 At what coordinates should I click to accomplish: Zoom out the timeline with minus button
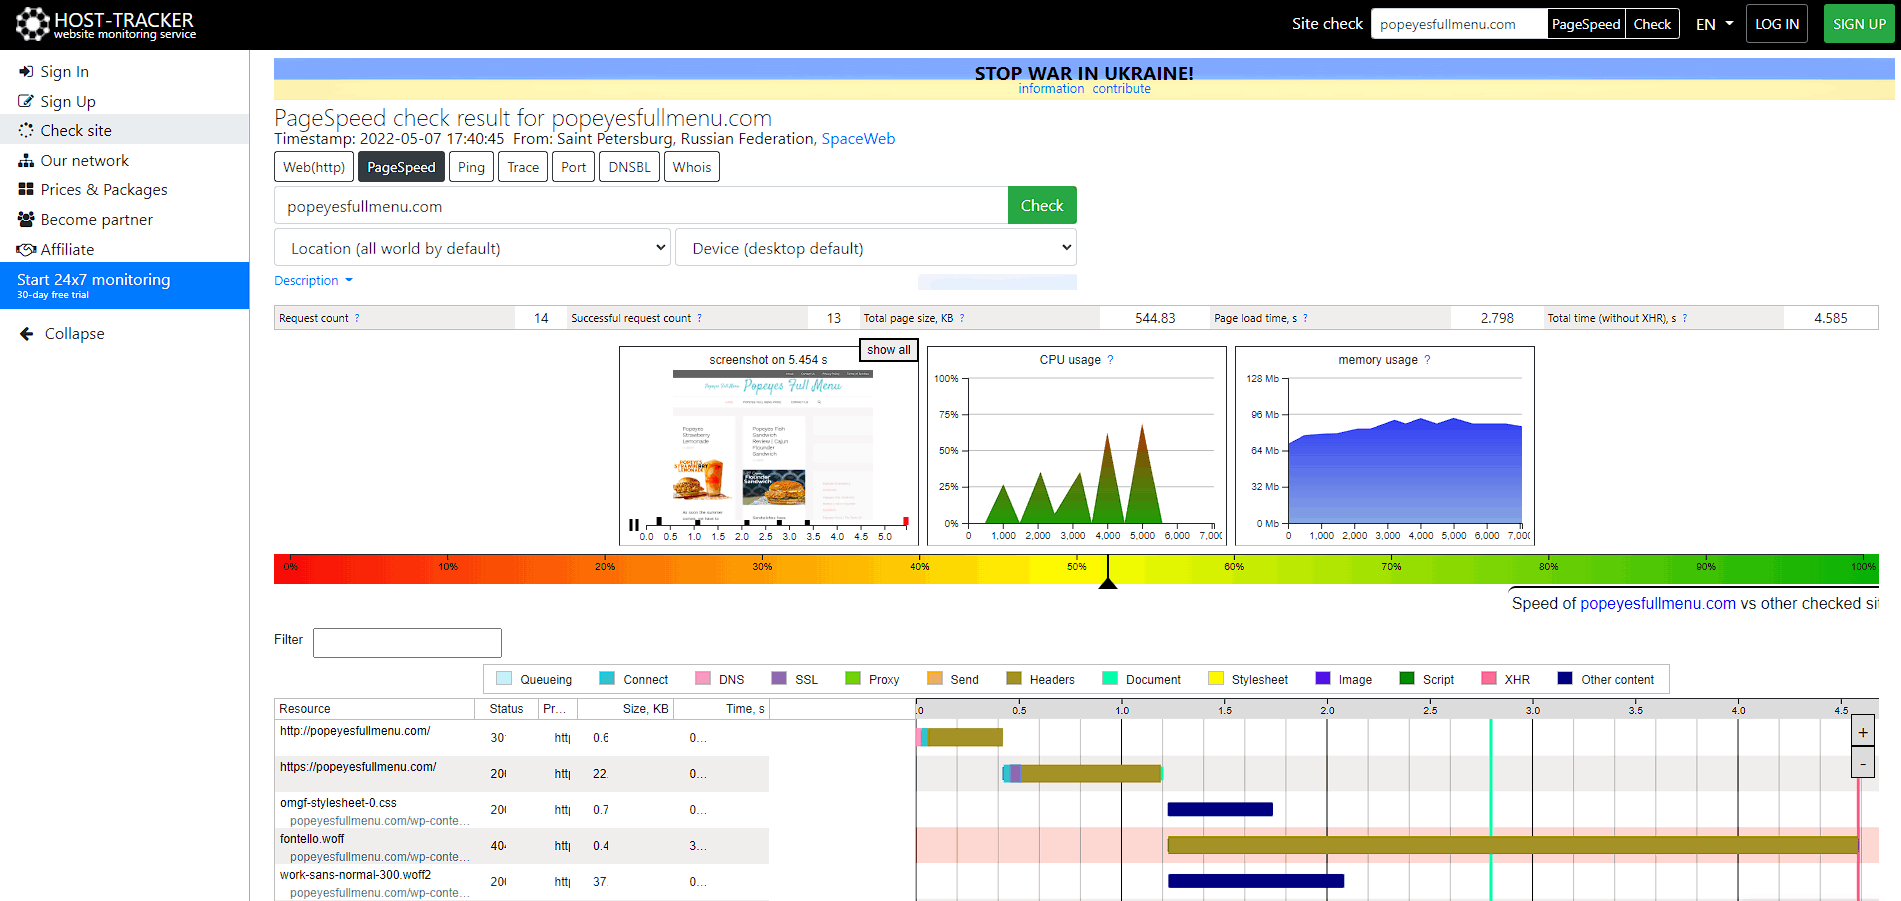point(1863,763)
